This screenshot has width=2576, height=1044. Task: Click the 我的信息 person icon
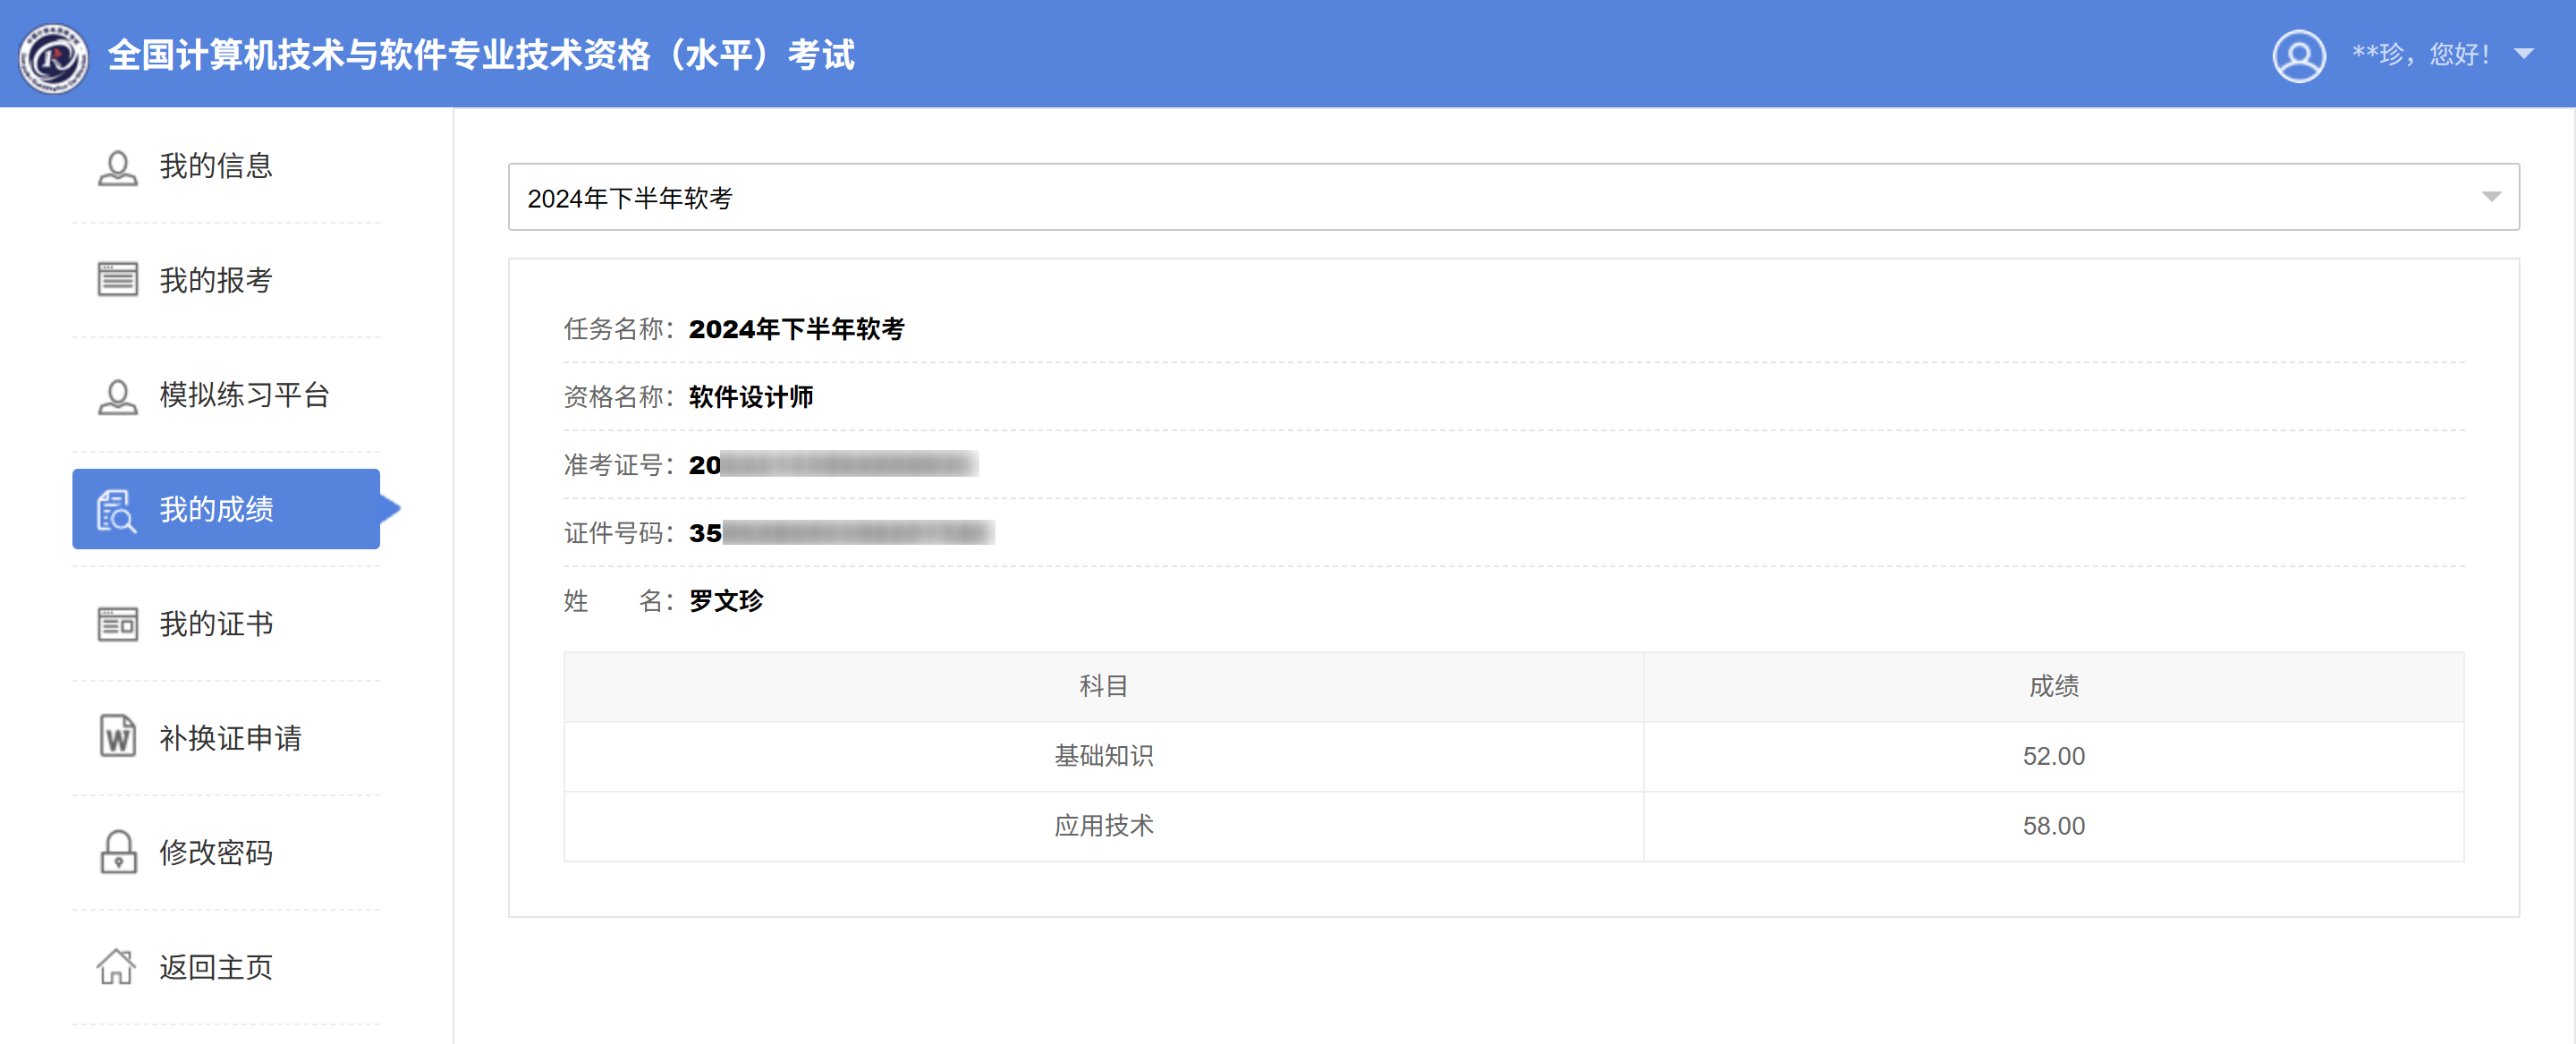tap(117, 167)
